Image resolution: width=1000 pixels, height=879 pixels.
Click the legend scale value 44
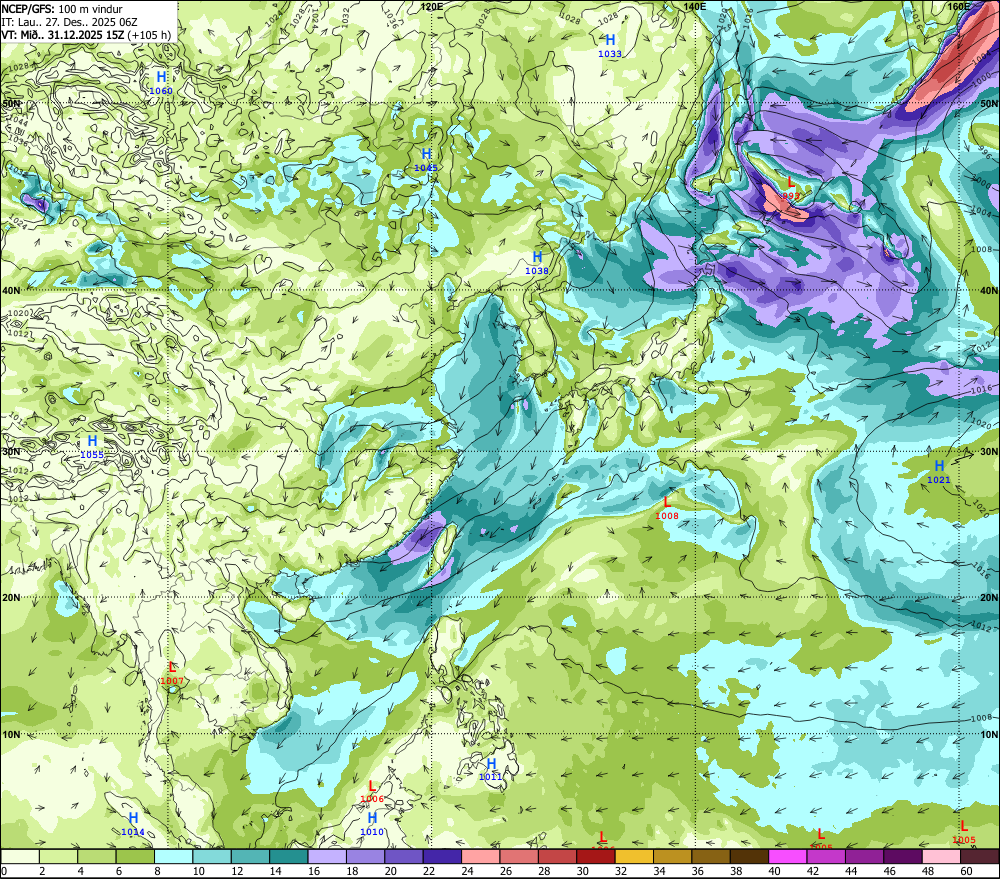[x=851, y=871]
